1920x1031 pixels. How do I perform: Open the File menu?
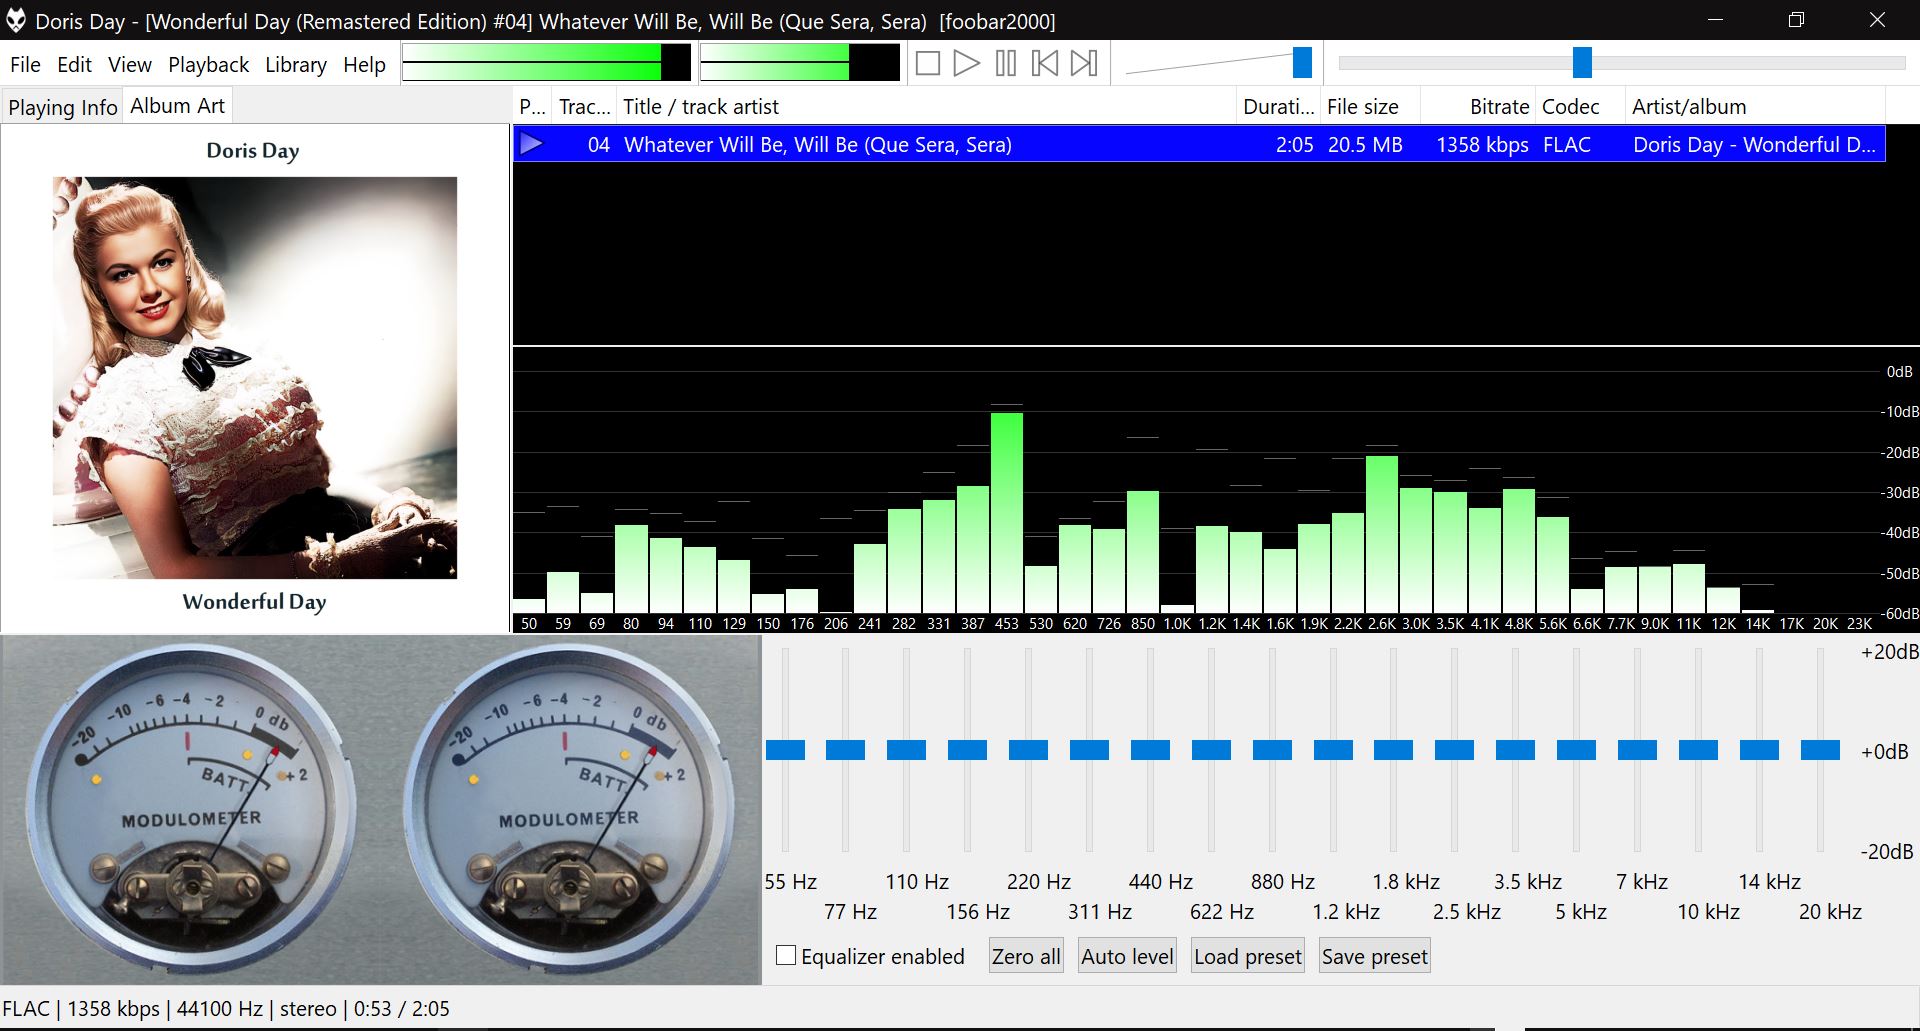click(25, 65)
